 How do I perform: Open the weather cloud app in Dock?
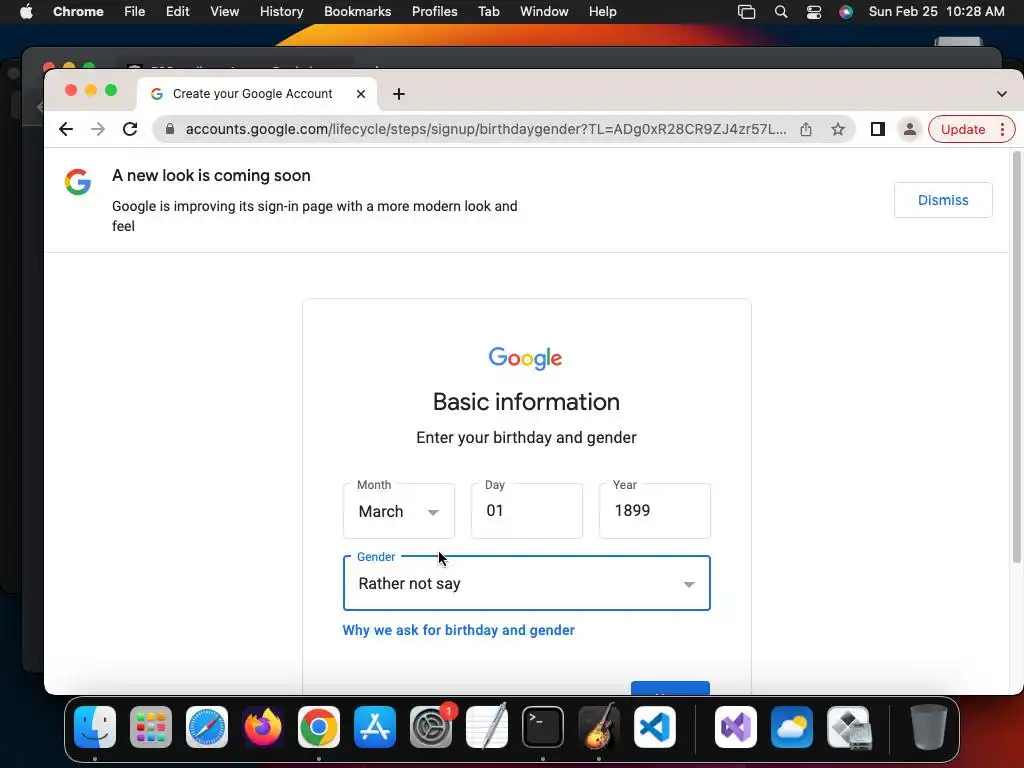792,727
